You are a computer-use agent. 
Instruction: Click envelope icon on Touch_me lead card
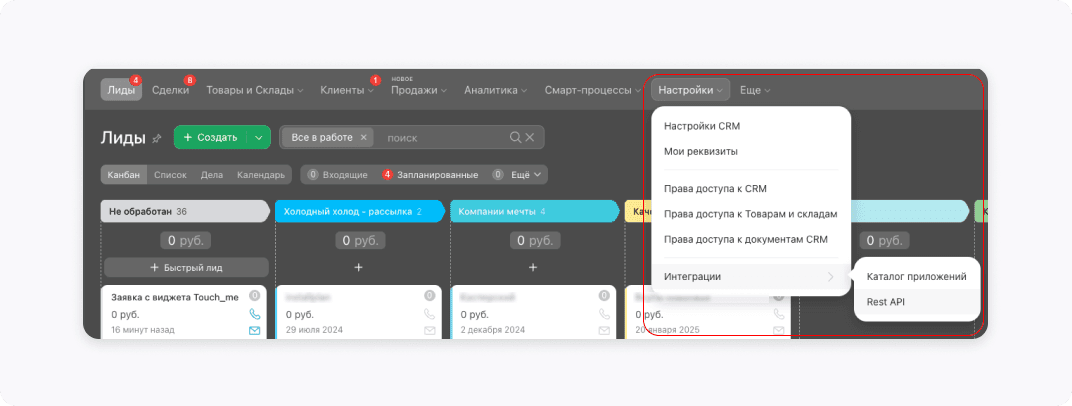254,330
